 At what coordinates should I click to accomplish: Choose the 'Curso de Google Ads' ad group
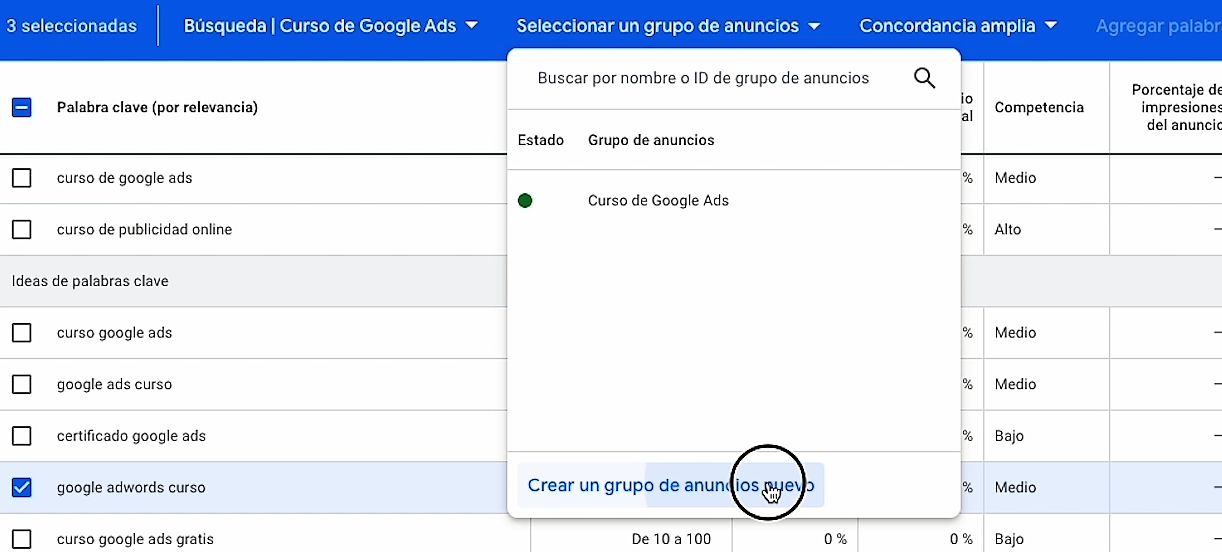[658, 201]
